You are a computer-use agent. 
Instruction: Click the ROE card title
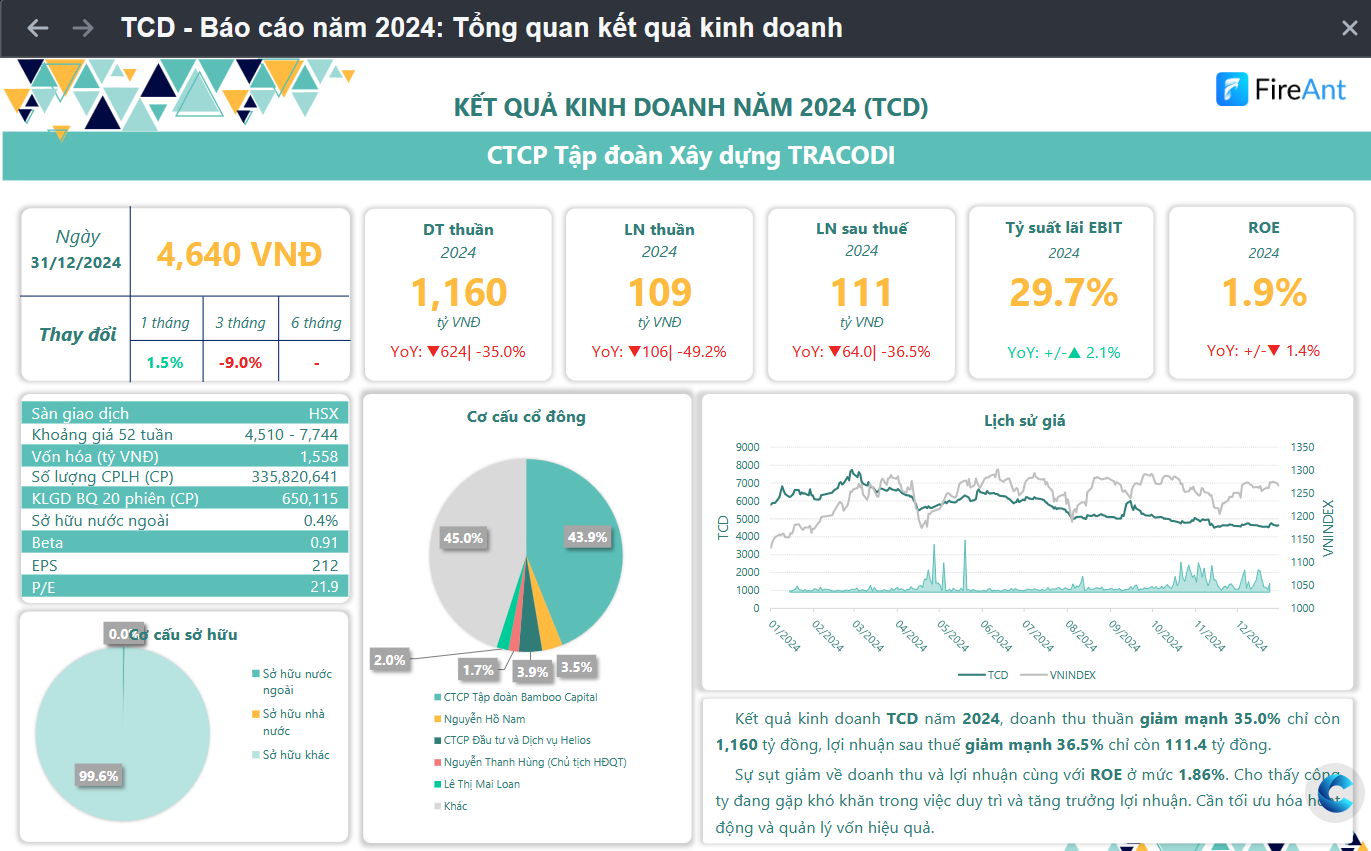1264,227
